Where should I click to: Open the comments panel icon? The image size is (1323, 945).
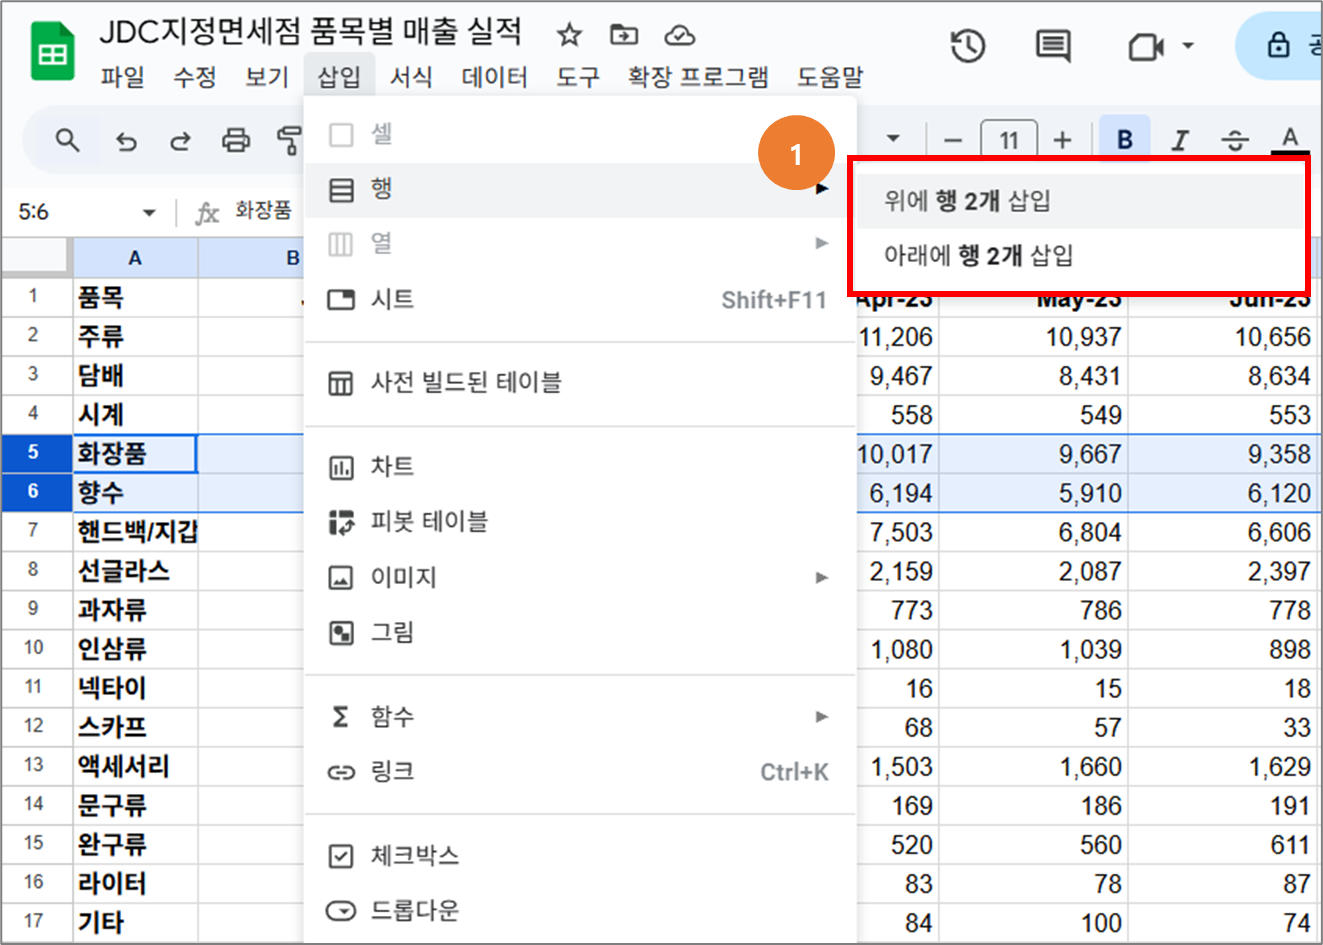tap(1052, 46)
